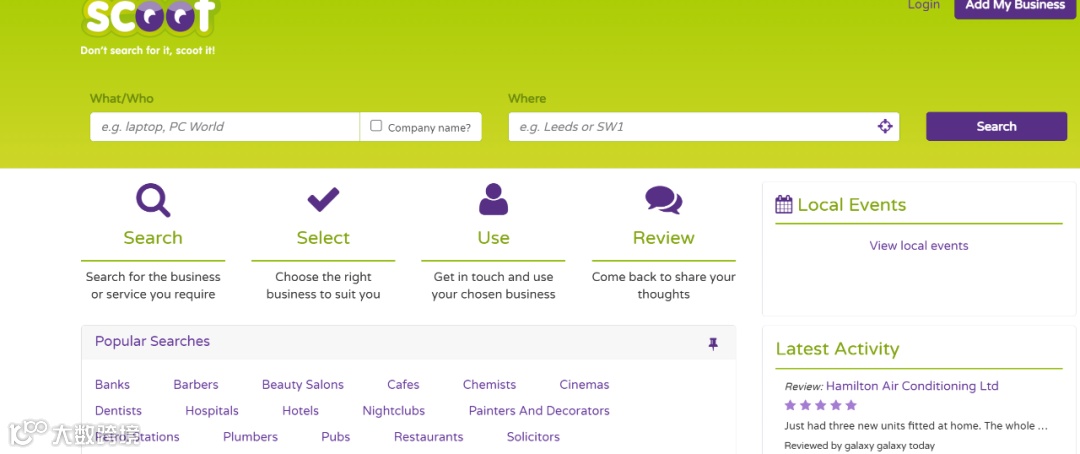Use the locate-me crosshair icon
The image size is (1080, 454).
885,126
